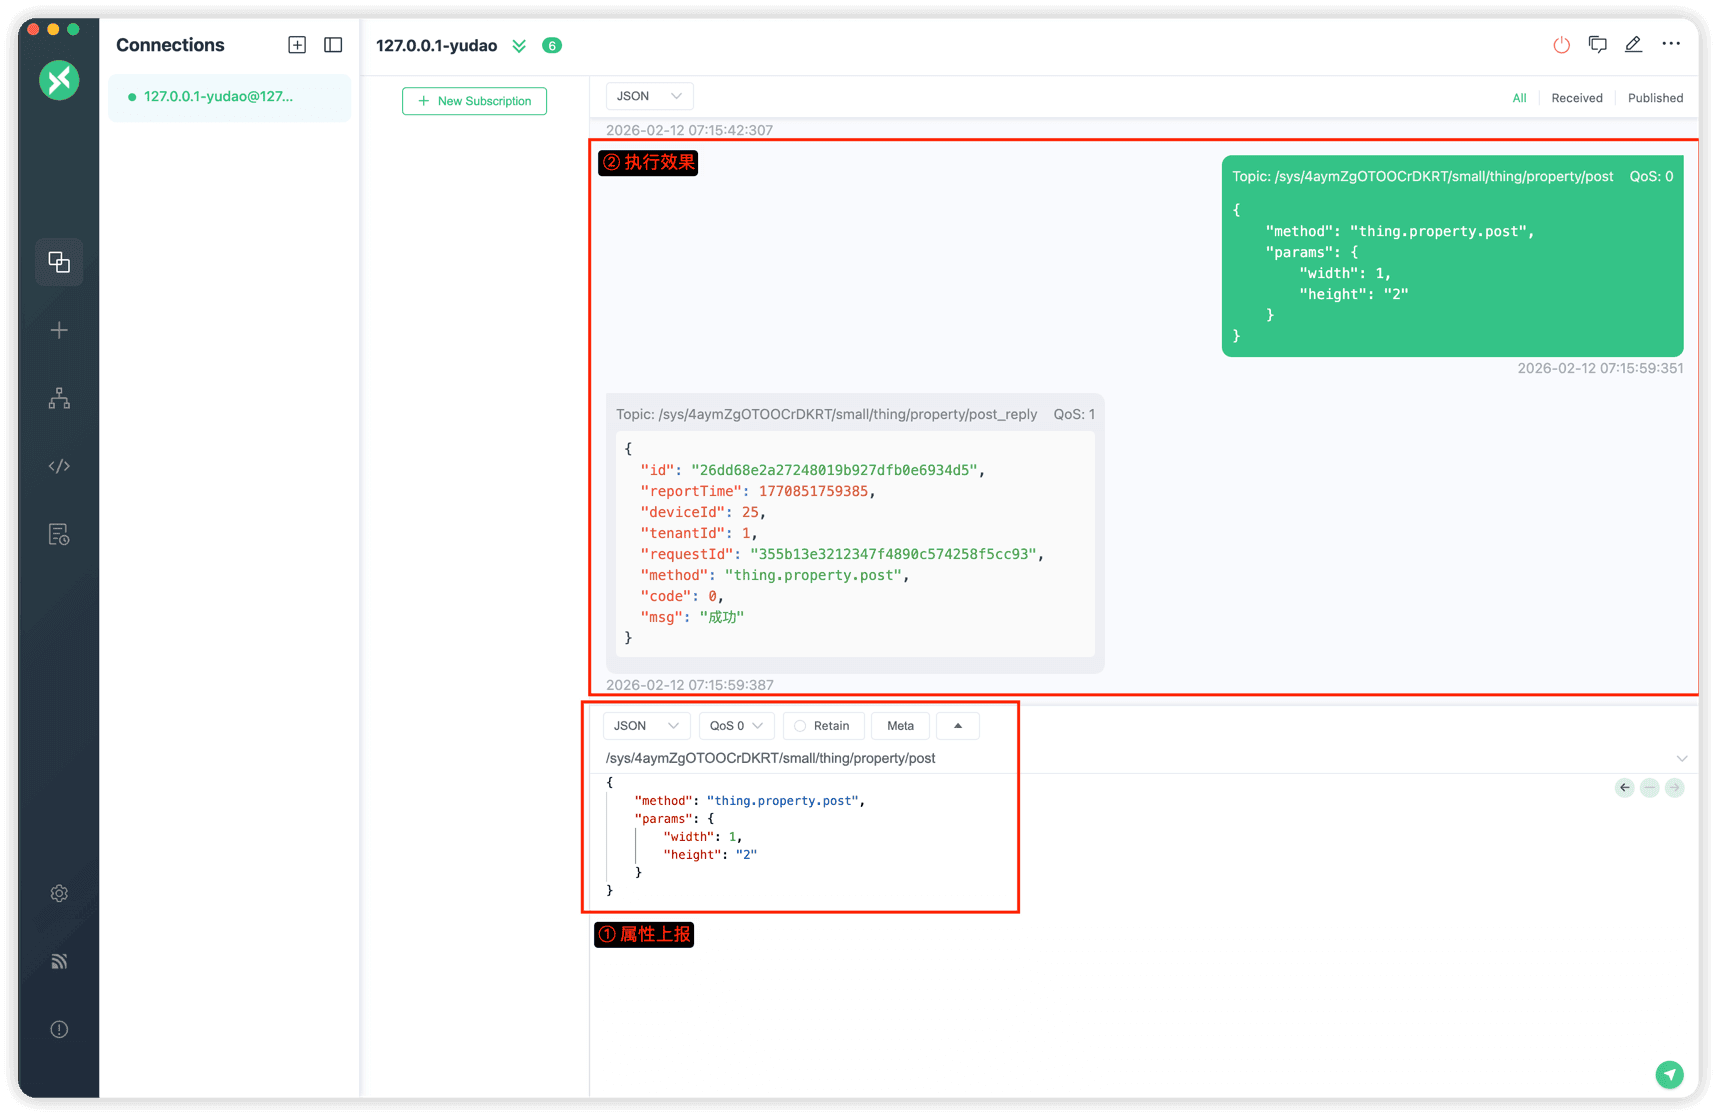This screenshot has width=1717, height=1116.
Task: Open the script code icon in sidebar
Action: [x=59, y=466]
